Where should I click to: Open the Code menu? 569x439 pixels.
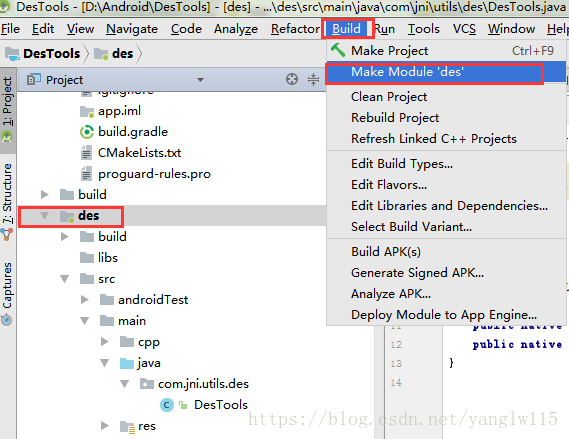(x=186, y=29)
